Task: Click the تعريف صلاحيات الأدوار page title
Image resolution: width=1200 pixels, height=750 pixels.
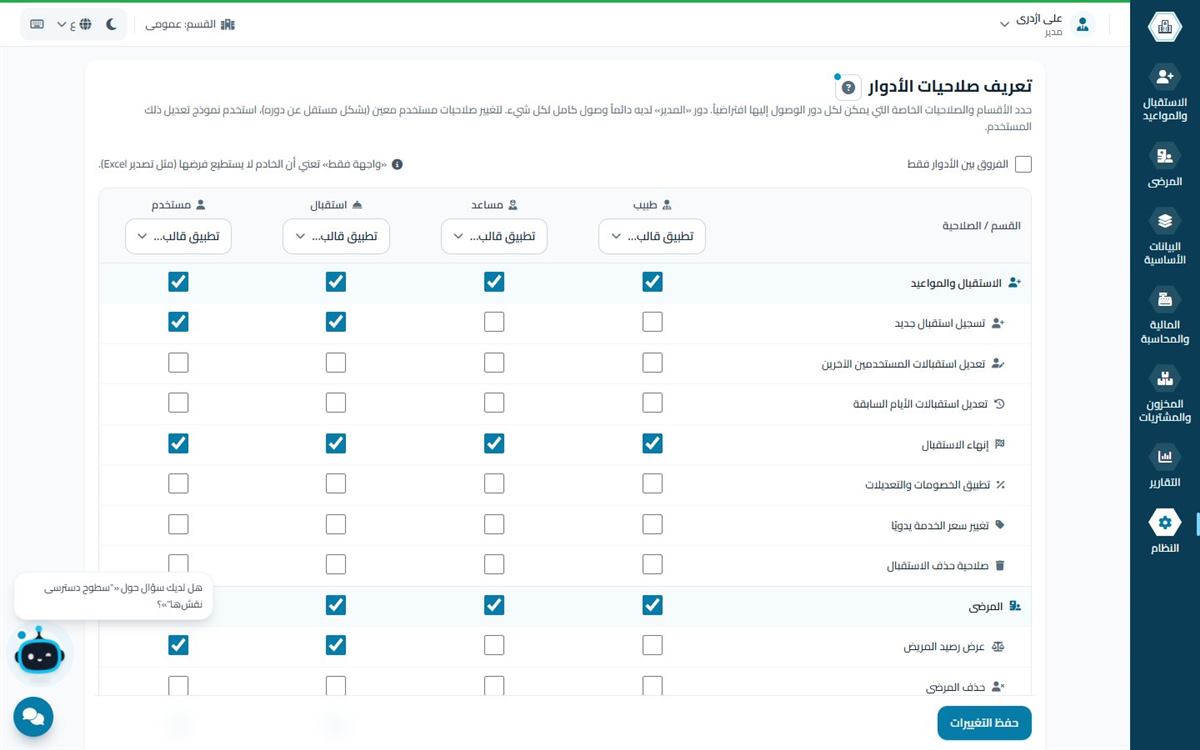Action: 949,87
